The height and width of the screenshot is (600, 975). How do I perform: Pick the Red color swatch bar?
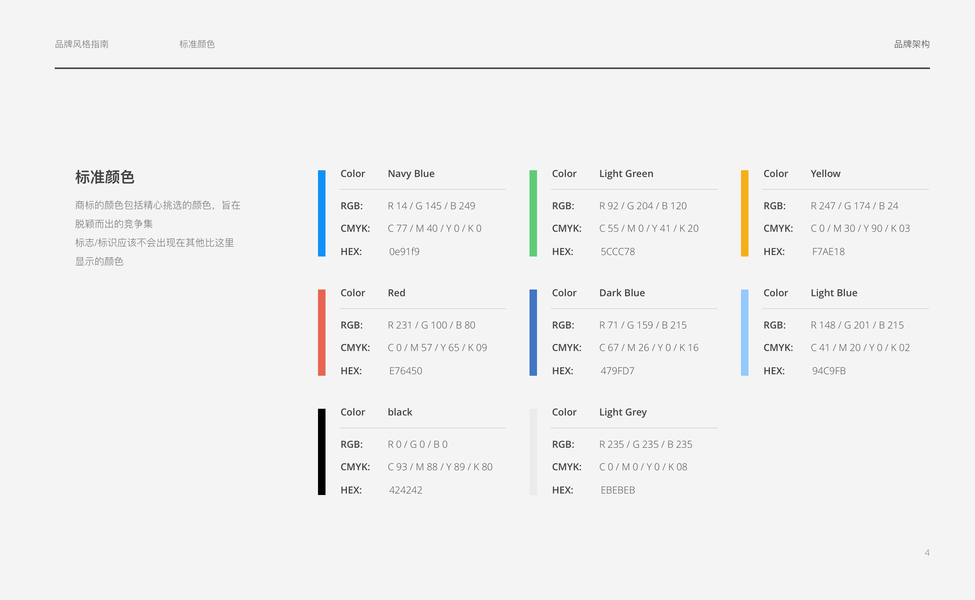pyautogui.click(x=322, y=332)
